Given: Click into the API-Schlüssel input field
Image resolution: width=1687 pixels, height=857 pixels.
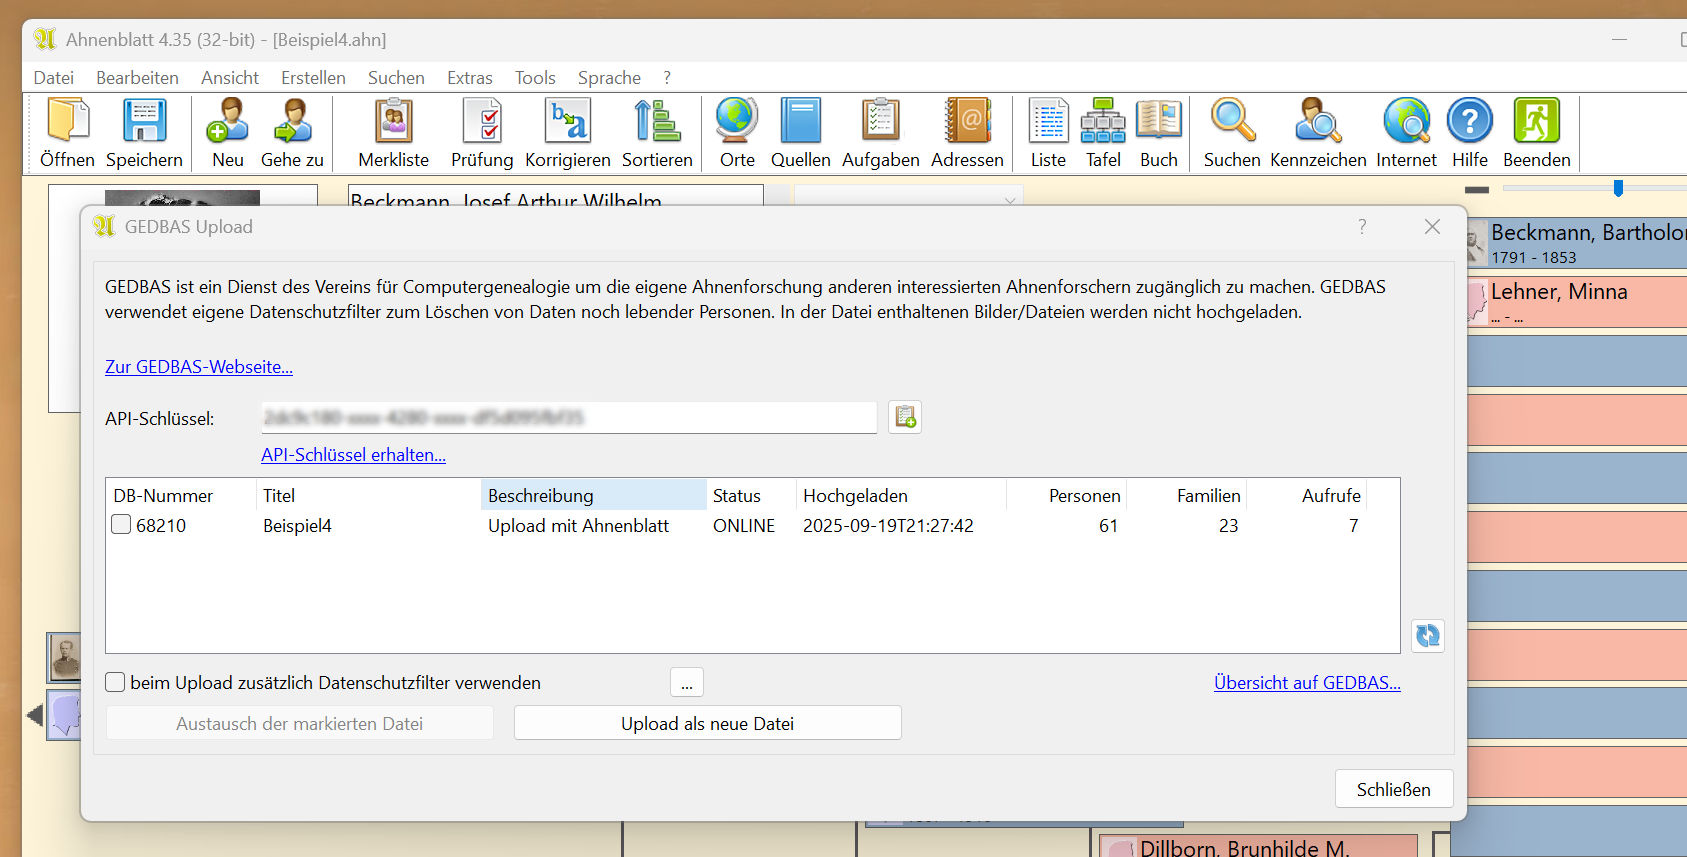Looking at the screenshot, I should click(568, 418).
